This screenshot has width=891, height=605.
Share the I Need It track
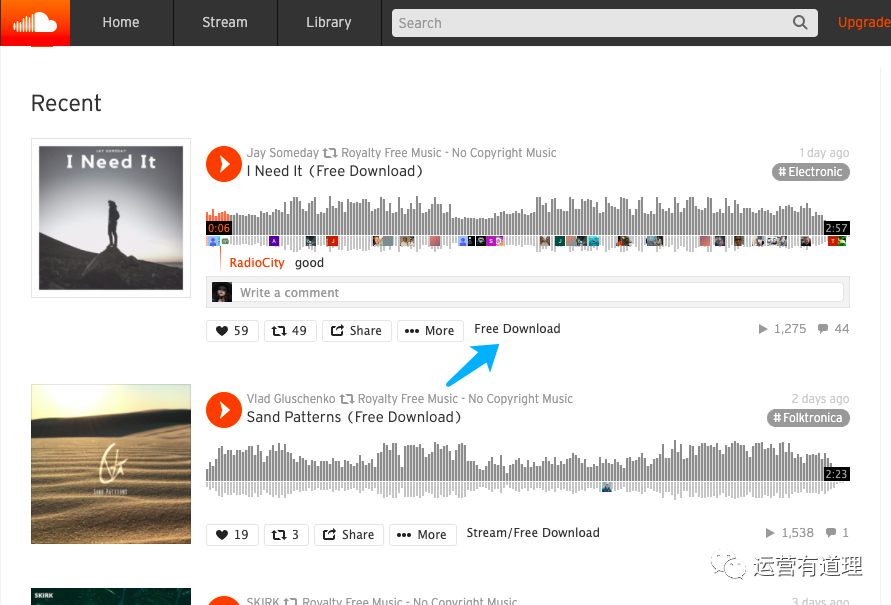[x=356, y=331]
